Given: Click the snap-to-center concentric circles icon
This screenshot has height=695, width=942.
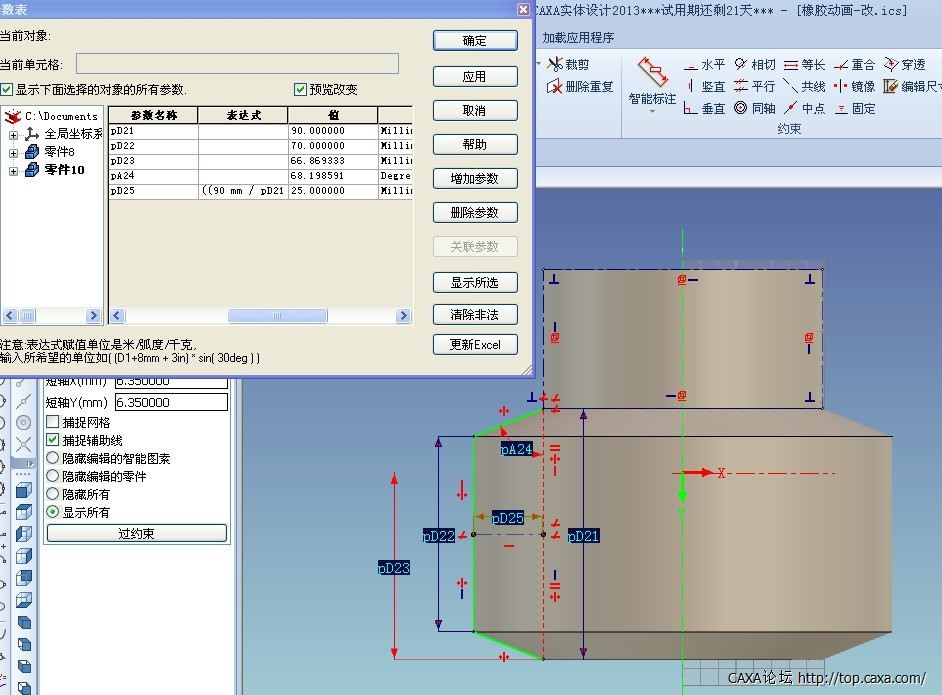Looking at the screenshot, I should pos(23,423).
